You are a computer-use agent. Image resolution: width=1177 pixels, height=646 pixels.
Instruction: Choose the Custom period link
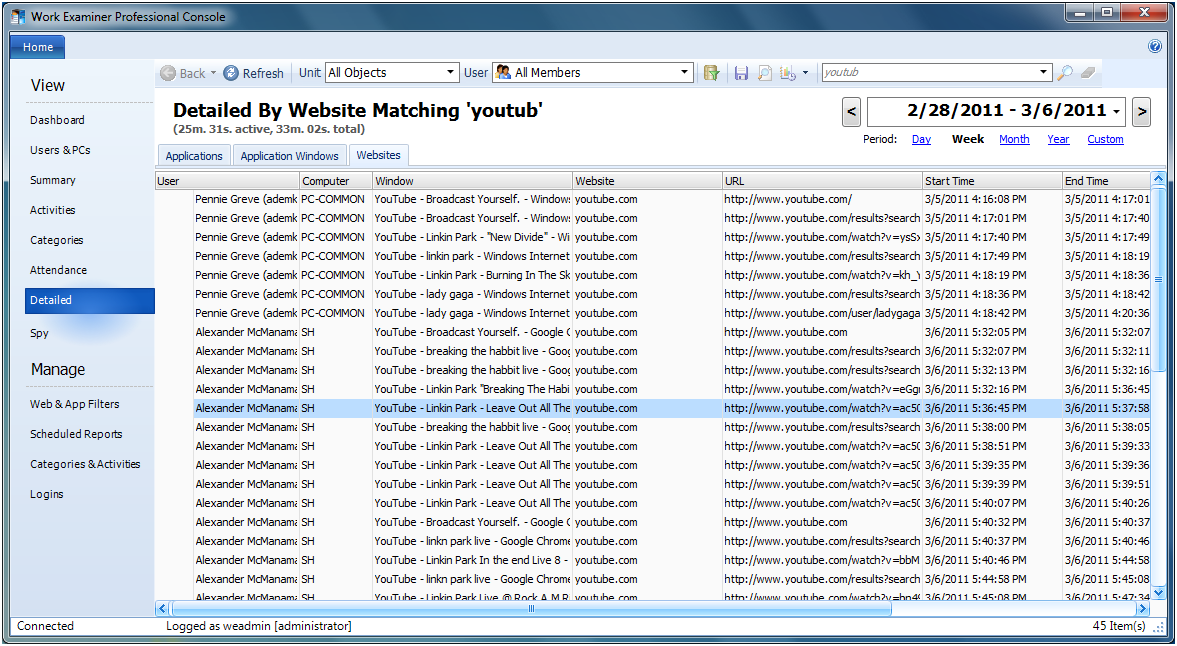(1105, 140)
